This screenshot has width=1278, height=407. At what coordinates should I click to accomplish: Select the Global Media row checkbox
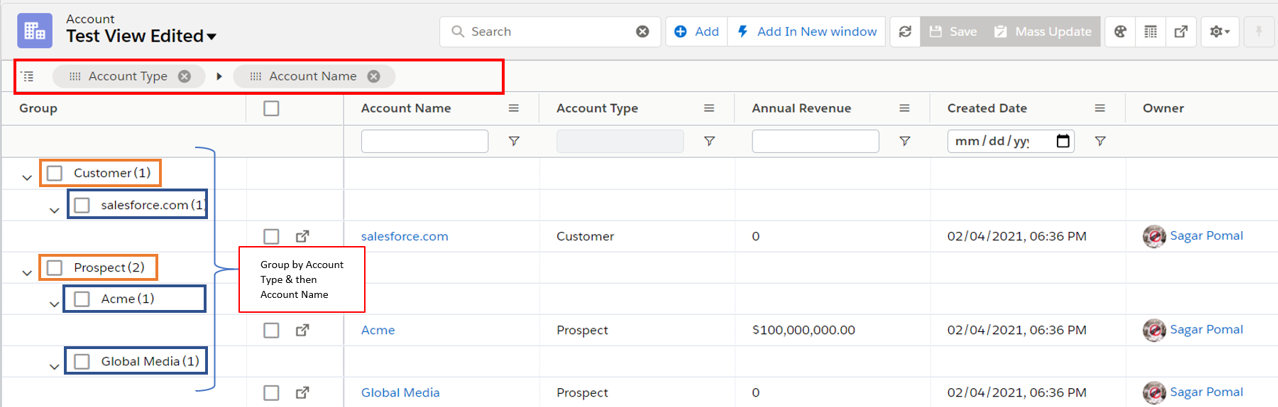pyautogui.click(x=272, y=393)
